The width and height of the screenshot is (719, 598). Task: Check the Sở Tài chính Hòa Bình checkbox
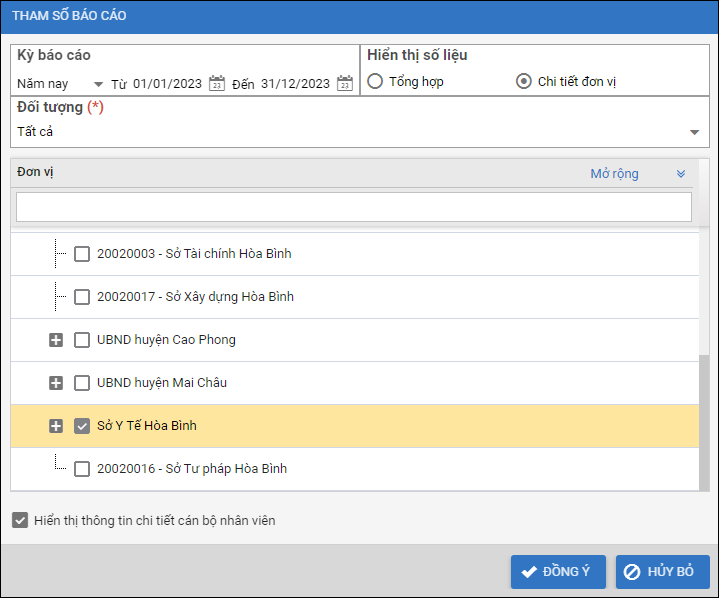click(82, 254)
